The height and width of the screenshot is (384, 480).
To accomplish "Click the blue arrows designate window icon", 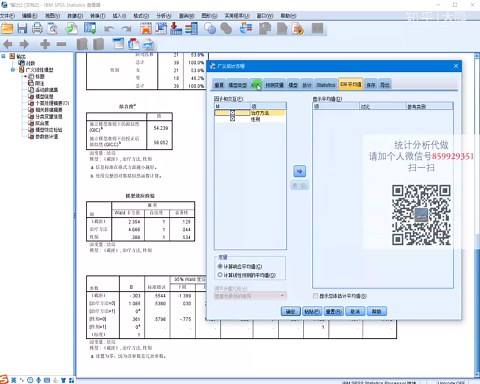I will click(x=246, y=29).
